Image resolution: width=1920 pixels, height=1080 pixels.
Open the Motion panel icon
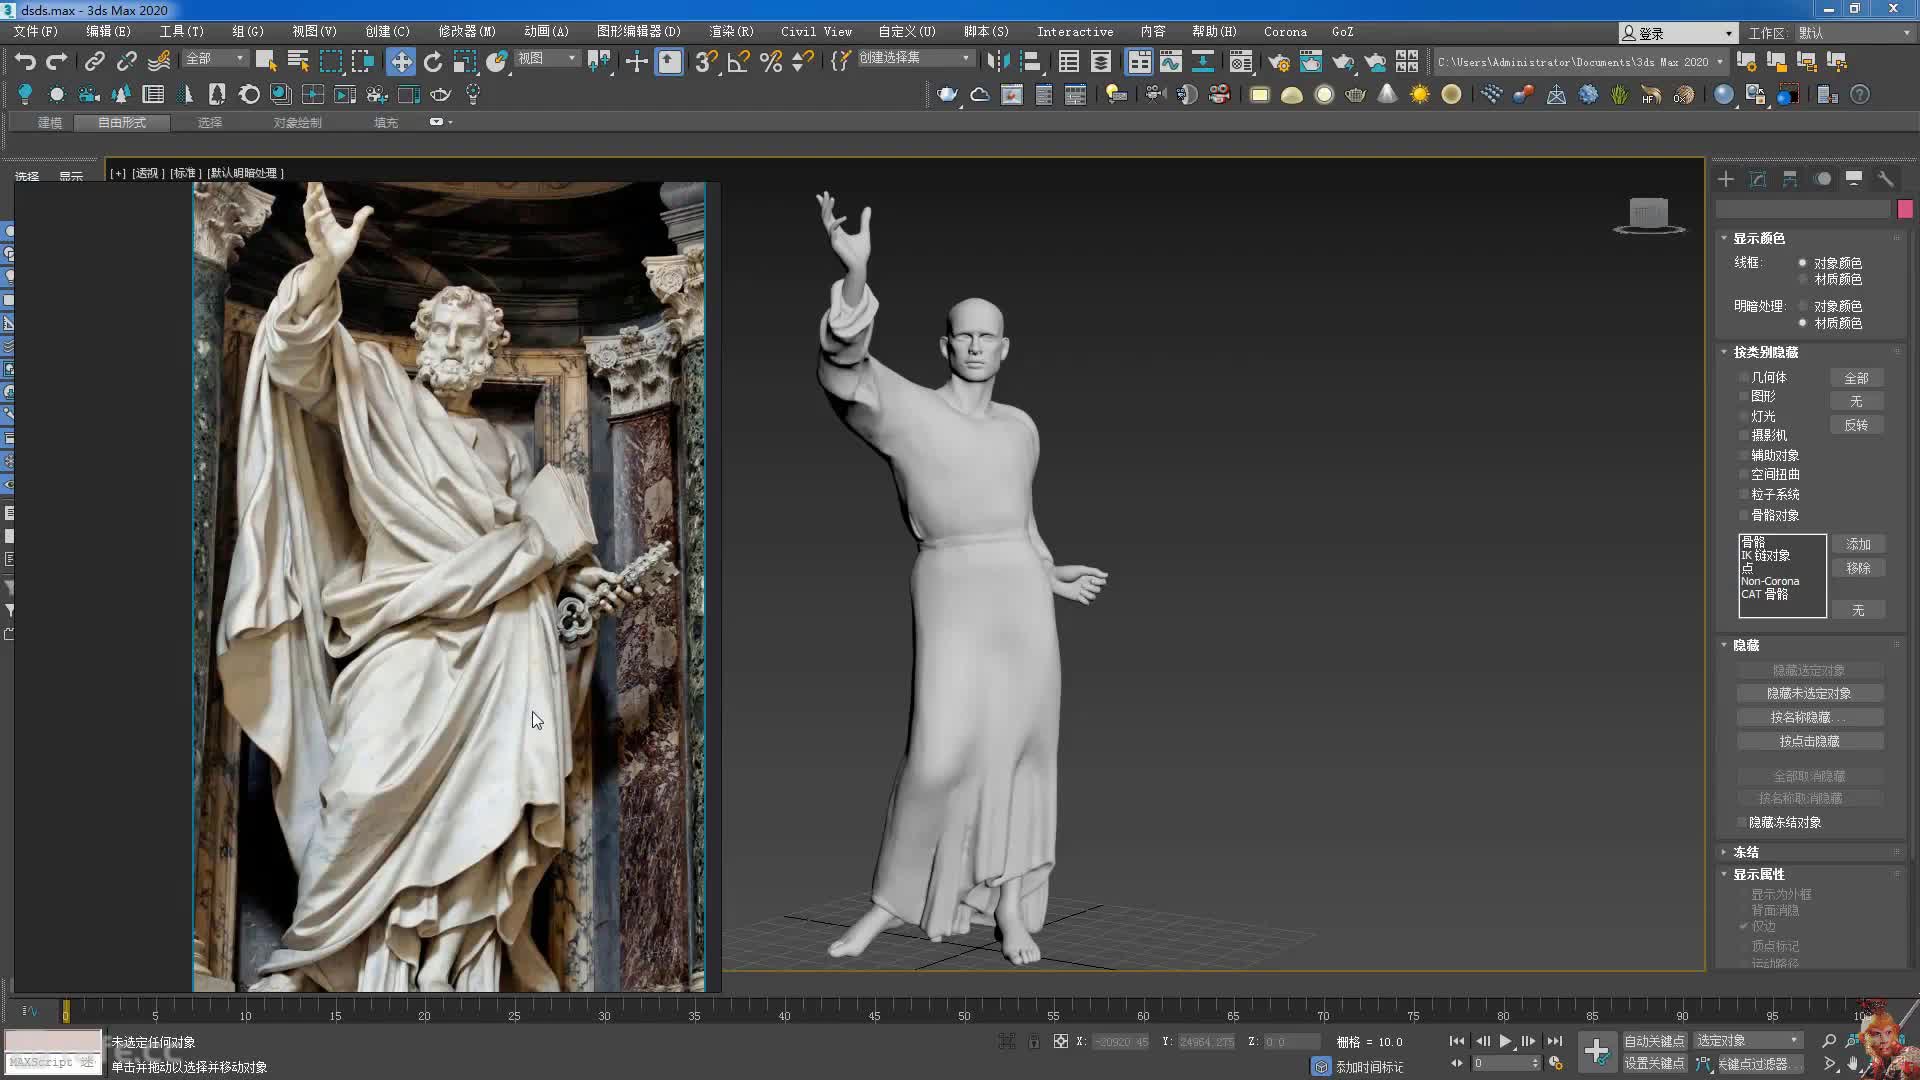coord(1822,179)
